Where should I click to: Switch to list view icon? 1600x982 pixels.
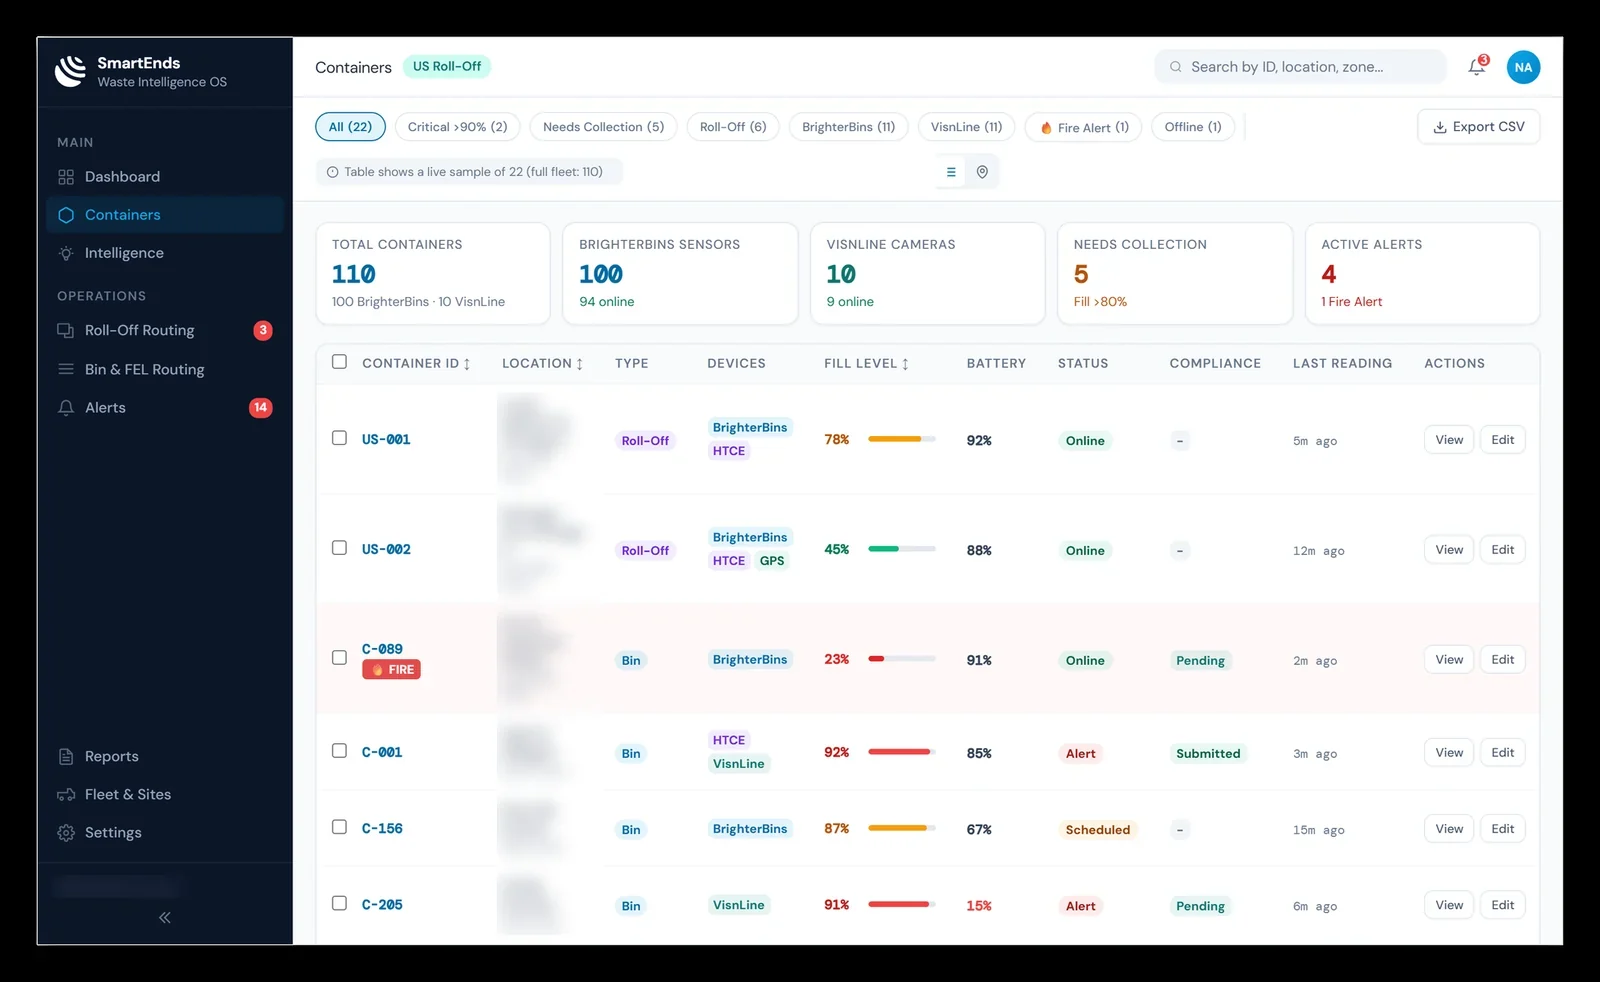[x=951, y=172]
